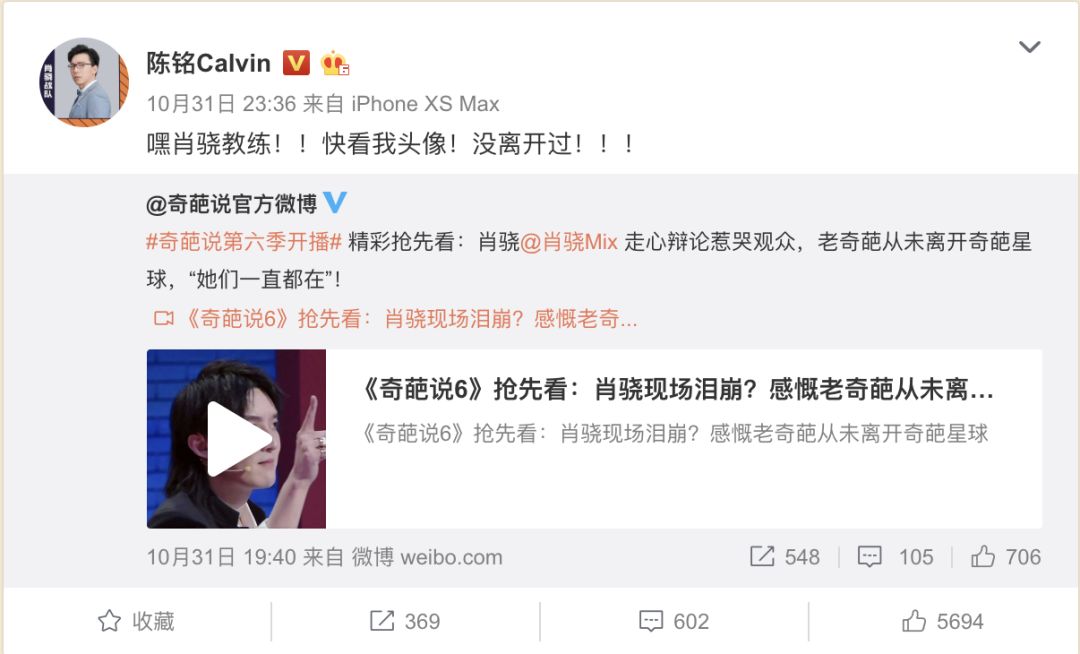Click original post repost icon 548
The height and width of the screenshot is (654, 1080).
785,556
